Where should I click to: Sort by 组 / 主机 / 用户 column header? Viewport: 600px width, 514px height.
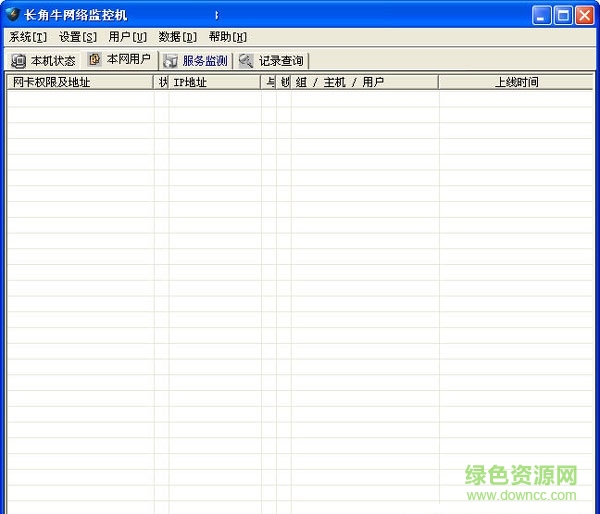tap(365, 82)
